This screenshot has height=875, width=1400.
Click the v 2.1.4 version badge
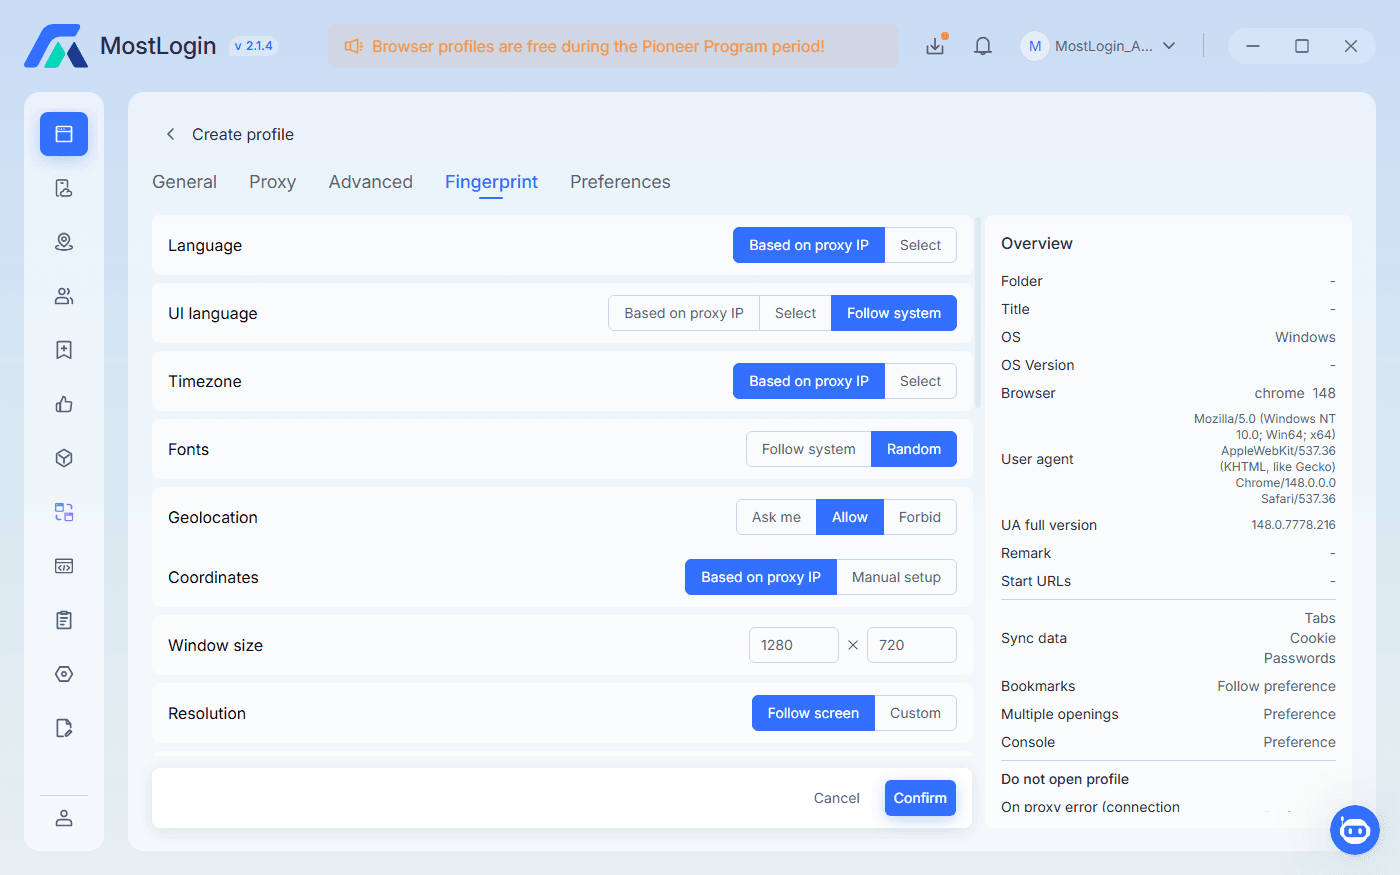253,46
